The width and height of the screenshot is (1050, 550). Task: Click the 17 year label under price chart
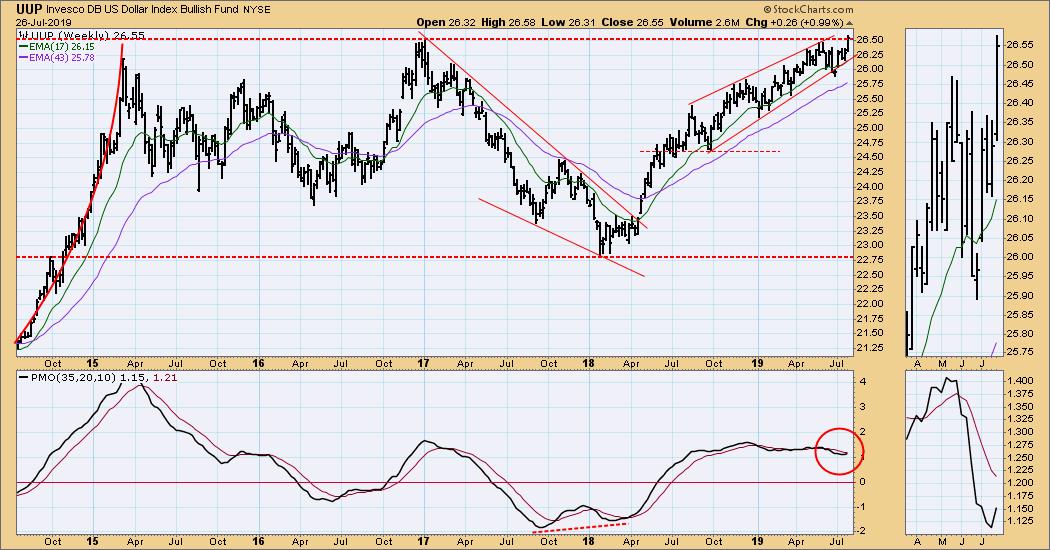pos(423,363)
